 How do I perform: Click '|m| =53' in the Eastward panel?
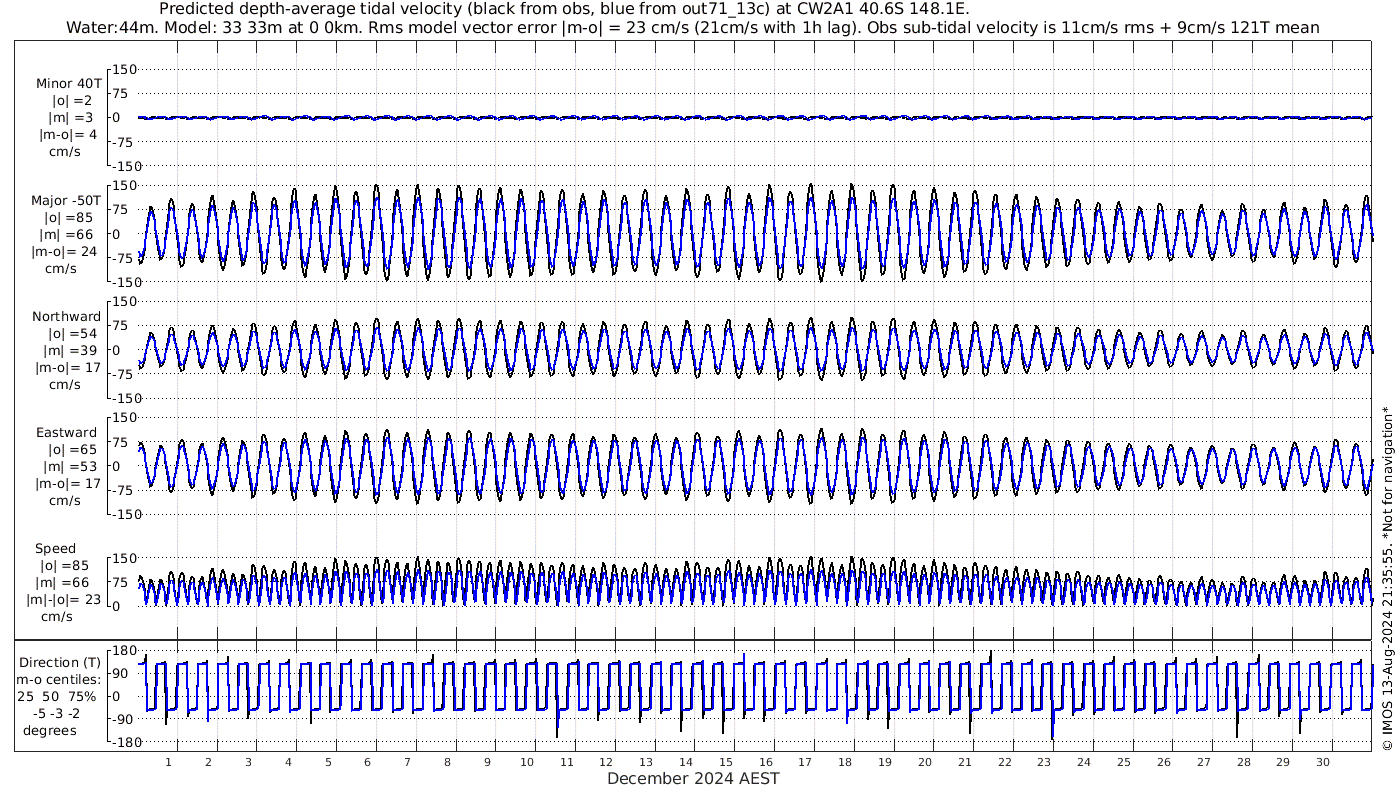coord(71,467)
